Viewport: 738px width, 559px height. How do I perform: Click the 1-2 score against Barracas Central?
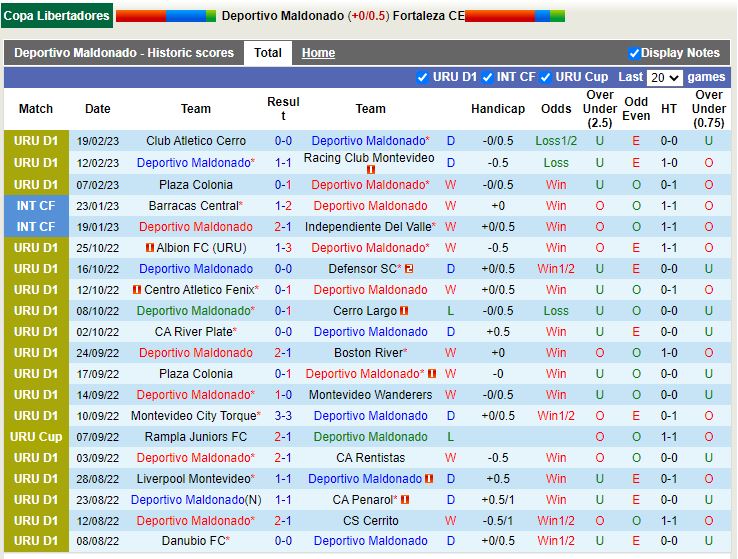[283, 206]
